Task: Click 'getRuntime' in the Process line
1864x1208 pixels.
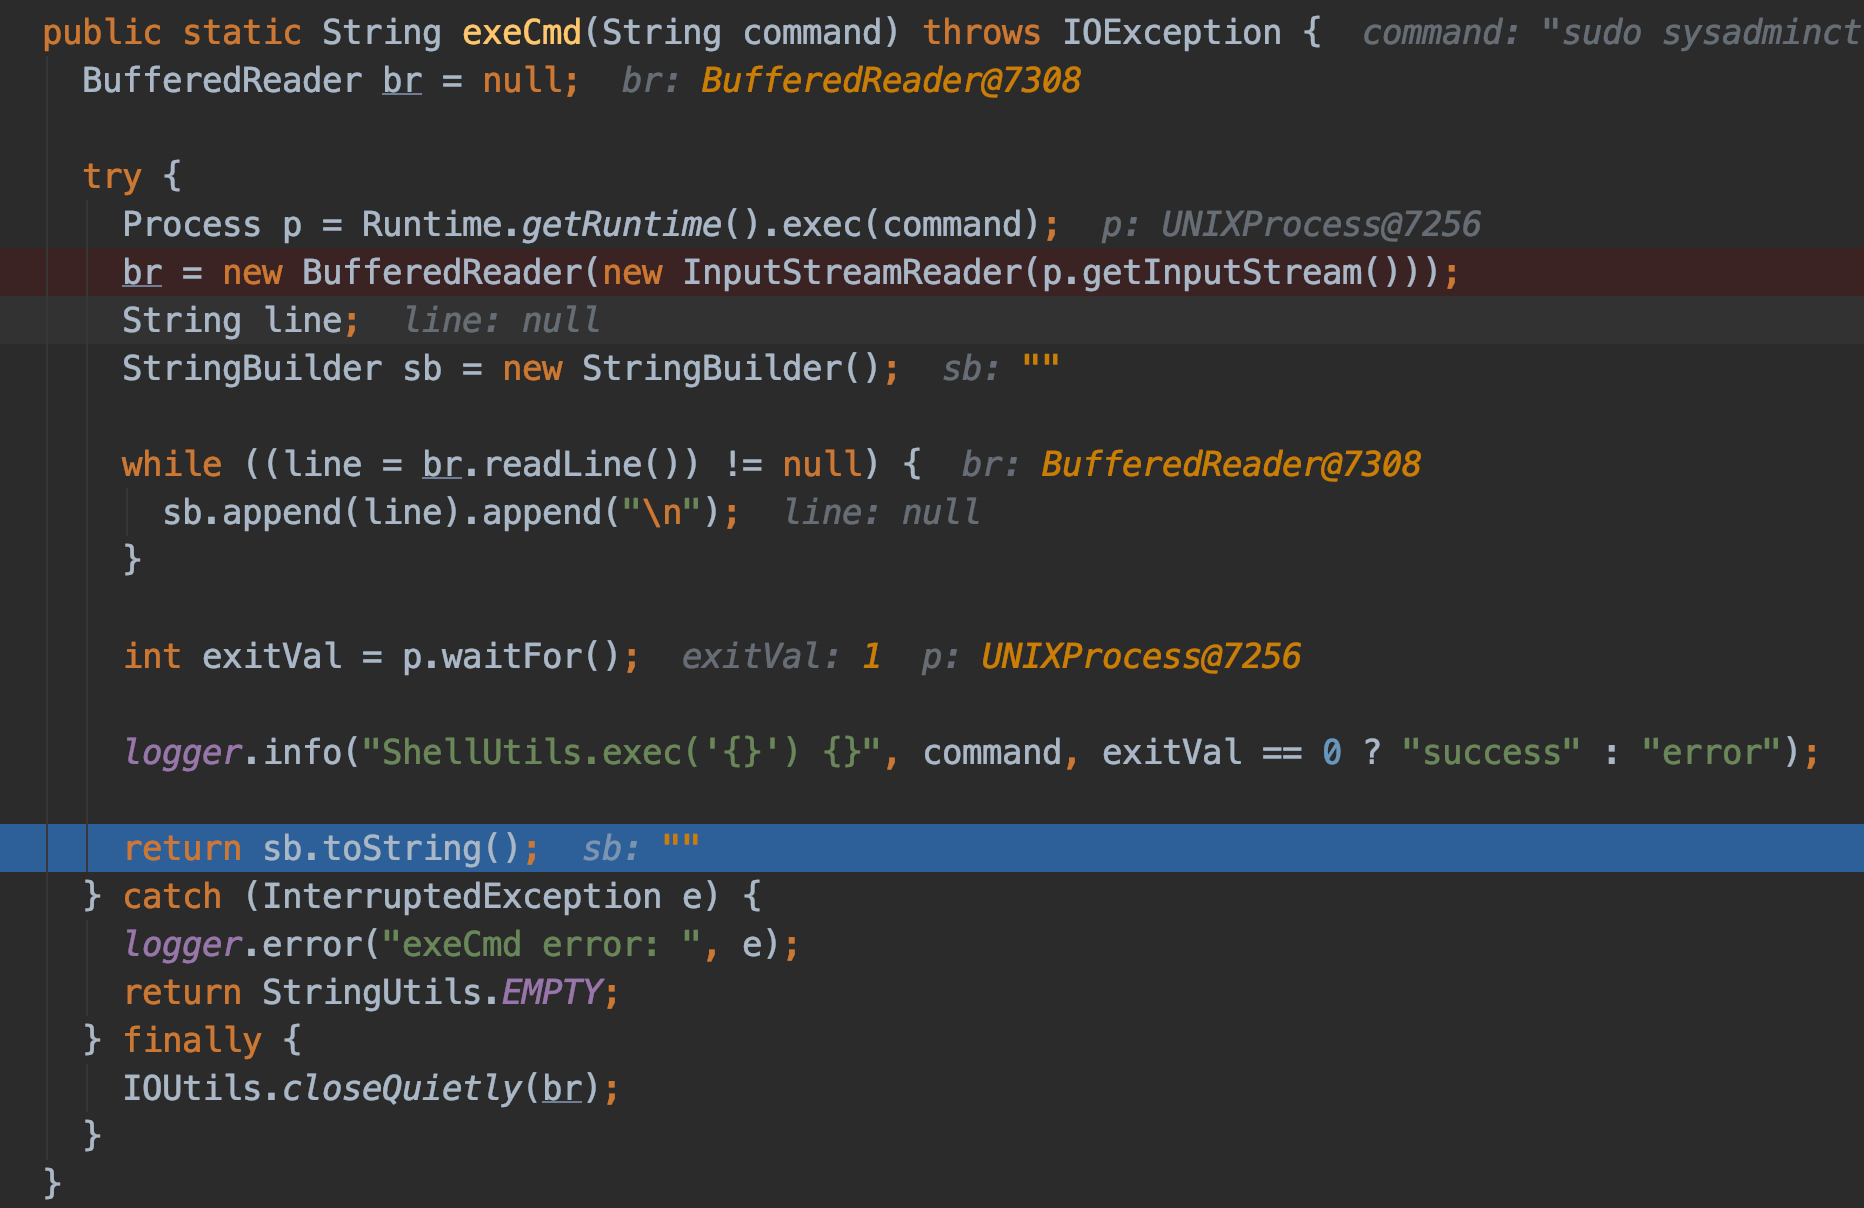Action: coord(621,225)
